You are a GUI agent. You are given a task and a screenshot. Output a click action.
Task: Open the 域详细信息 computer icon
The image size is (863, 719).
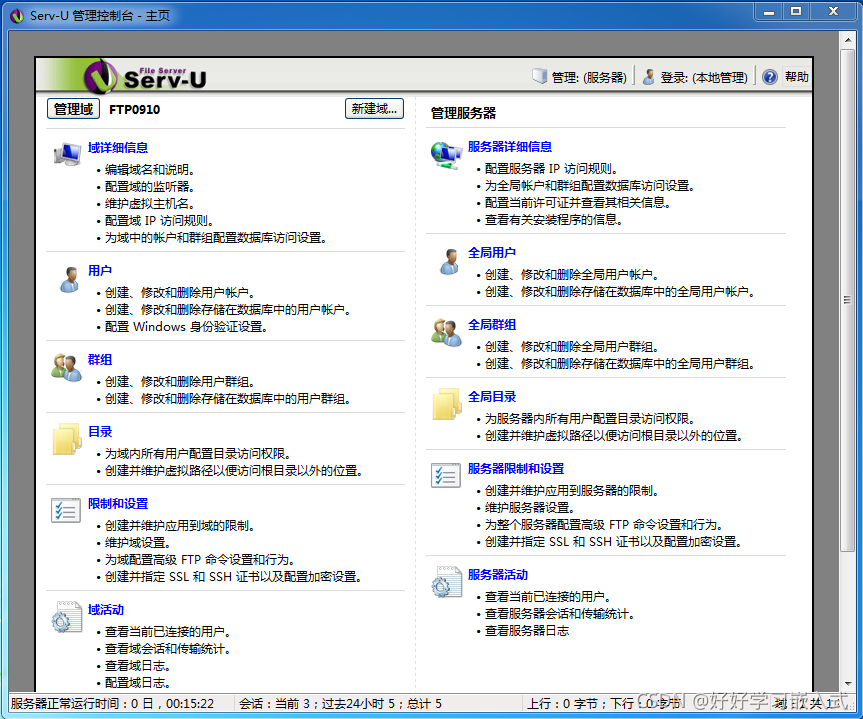pos(66,154)
